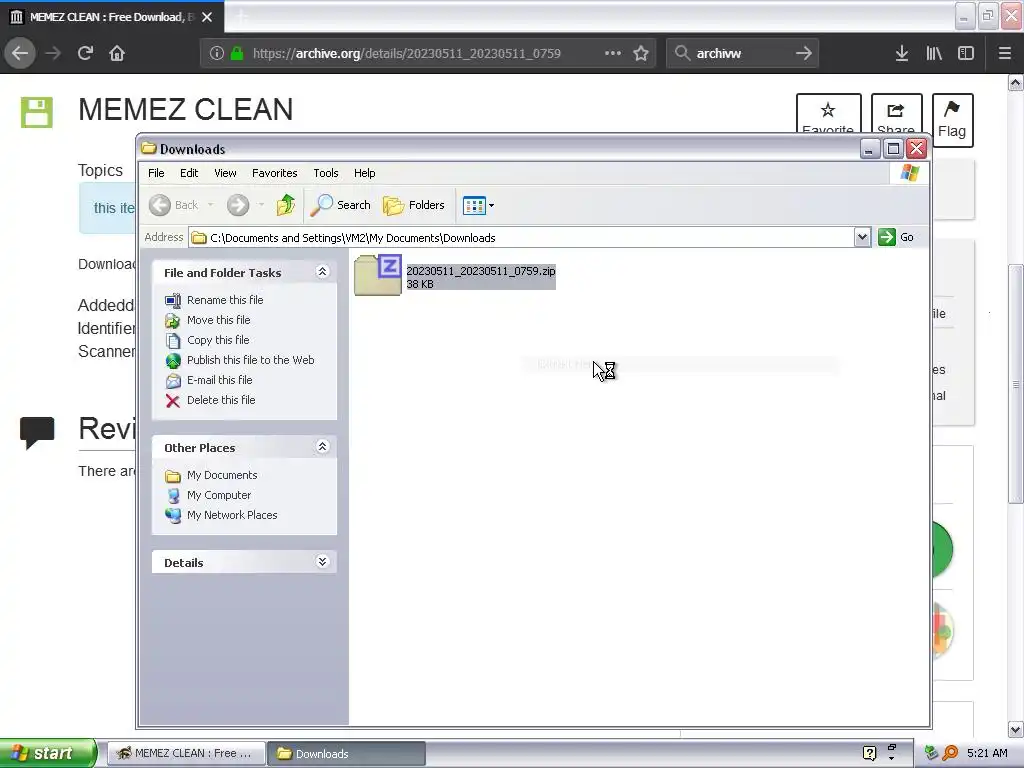This screenshot has width=1024, height=768.
Task: Submit search with the arrow in search box
Action: click(804, 53)
